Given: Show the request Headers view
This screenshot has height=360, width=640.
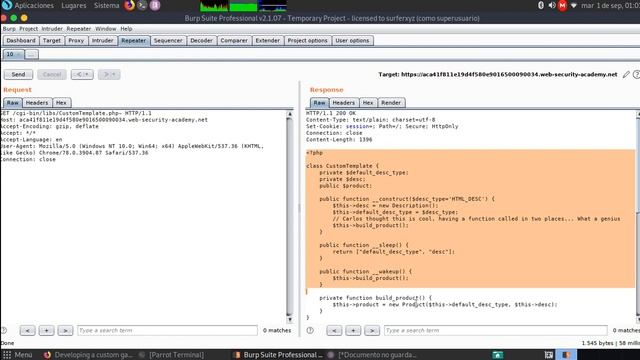Looking at the screenshot, I should [37, 103].
